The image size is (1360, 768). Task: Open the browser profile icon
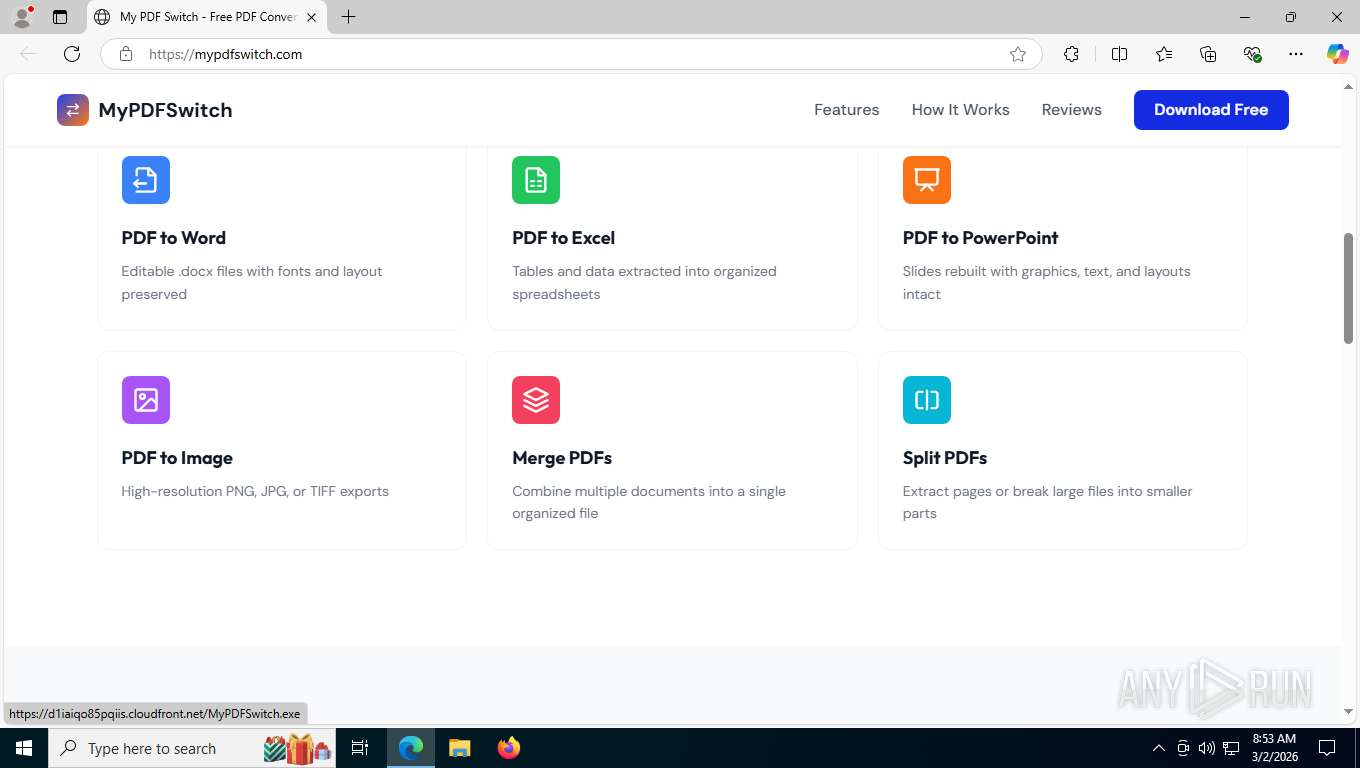[x=22, y=17]
